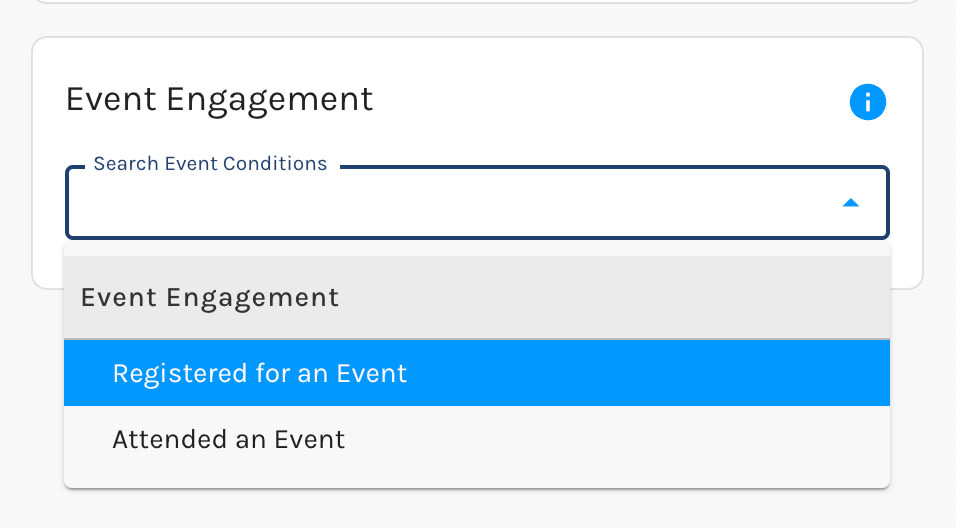Viewport: 956px width, 528px height.
Task: Tap the information icon beside Event Engagement
Action: (x=868, y=102)
